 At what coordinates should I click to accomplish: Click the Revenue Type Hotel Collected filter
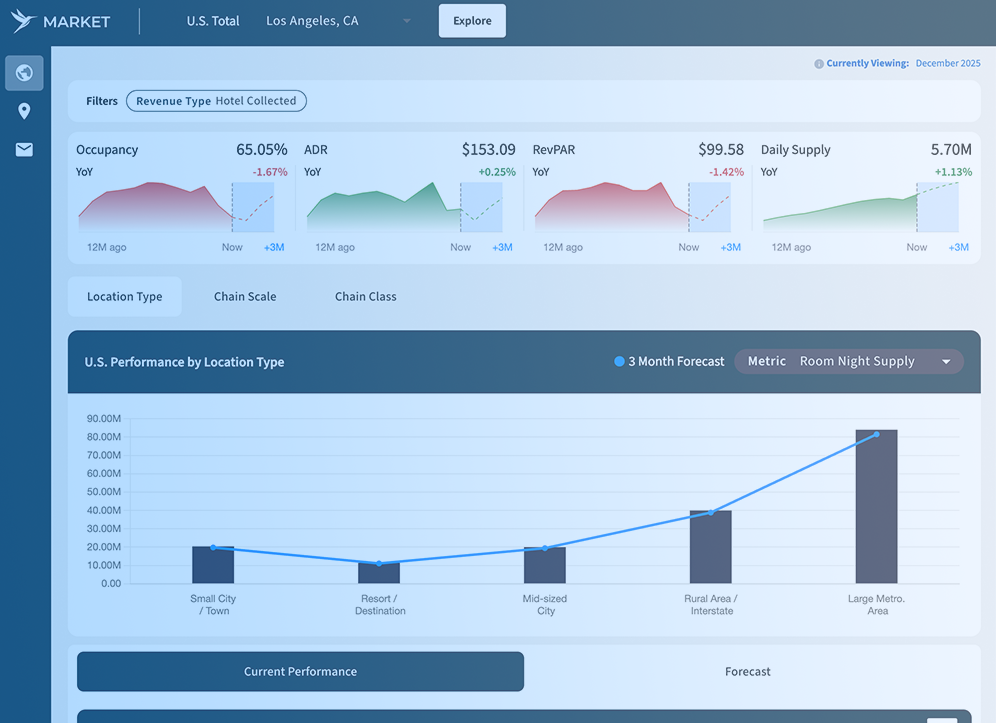216,101
